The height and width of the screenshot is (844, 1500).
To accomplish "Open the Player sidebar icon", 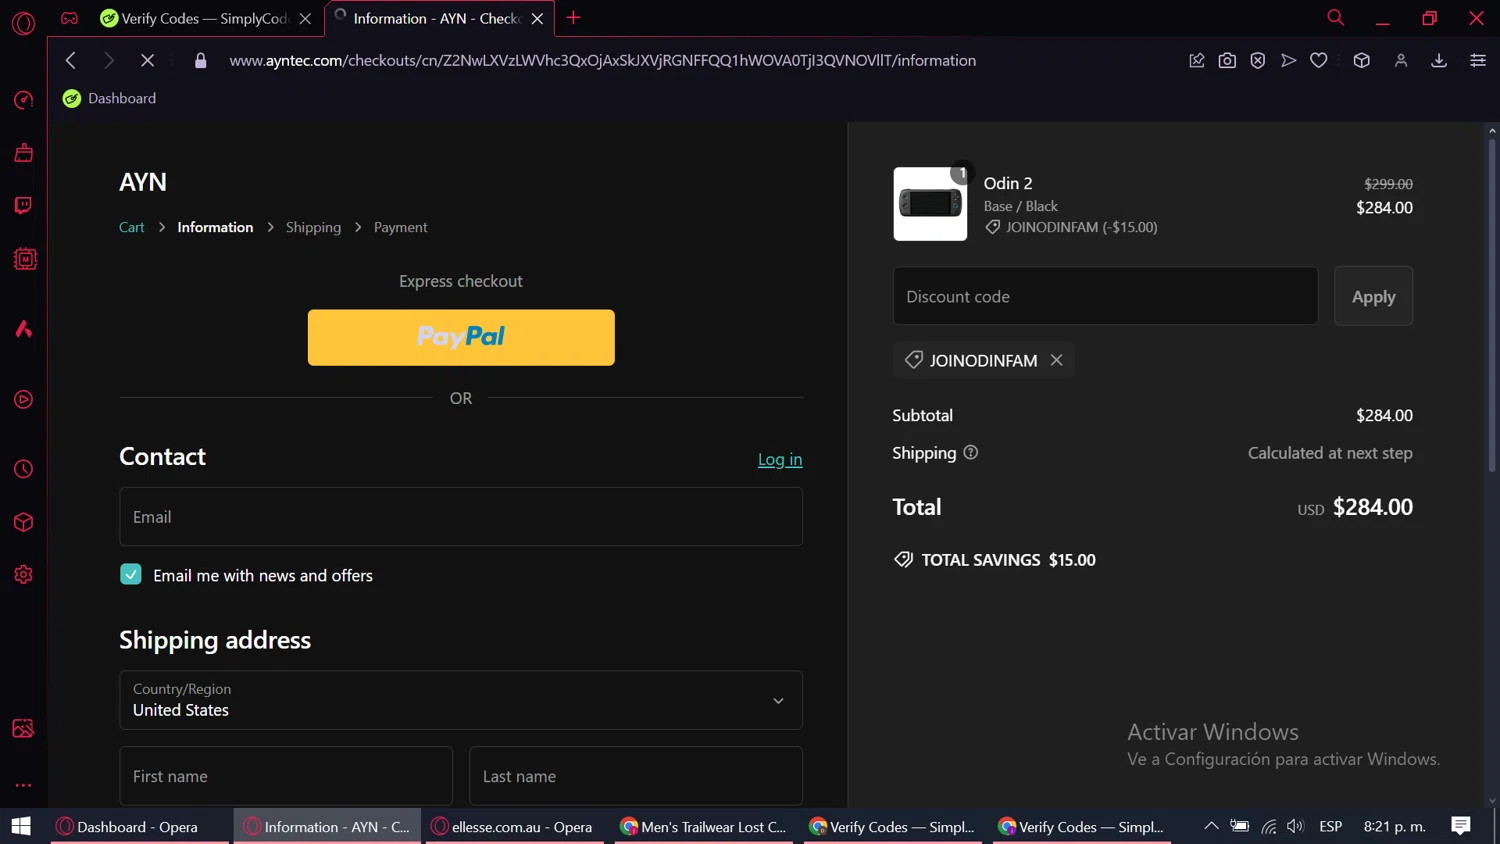I will click(23, 399).
